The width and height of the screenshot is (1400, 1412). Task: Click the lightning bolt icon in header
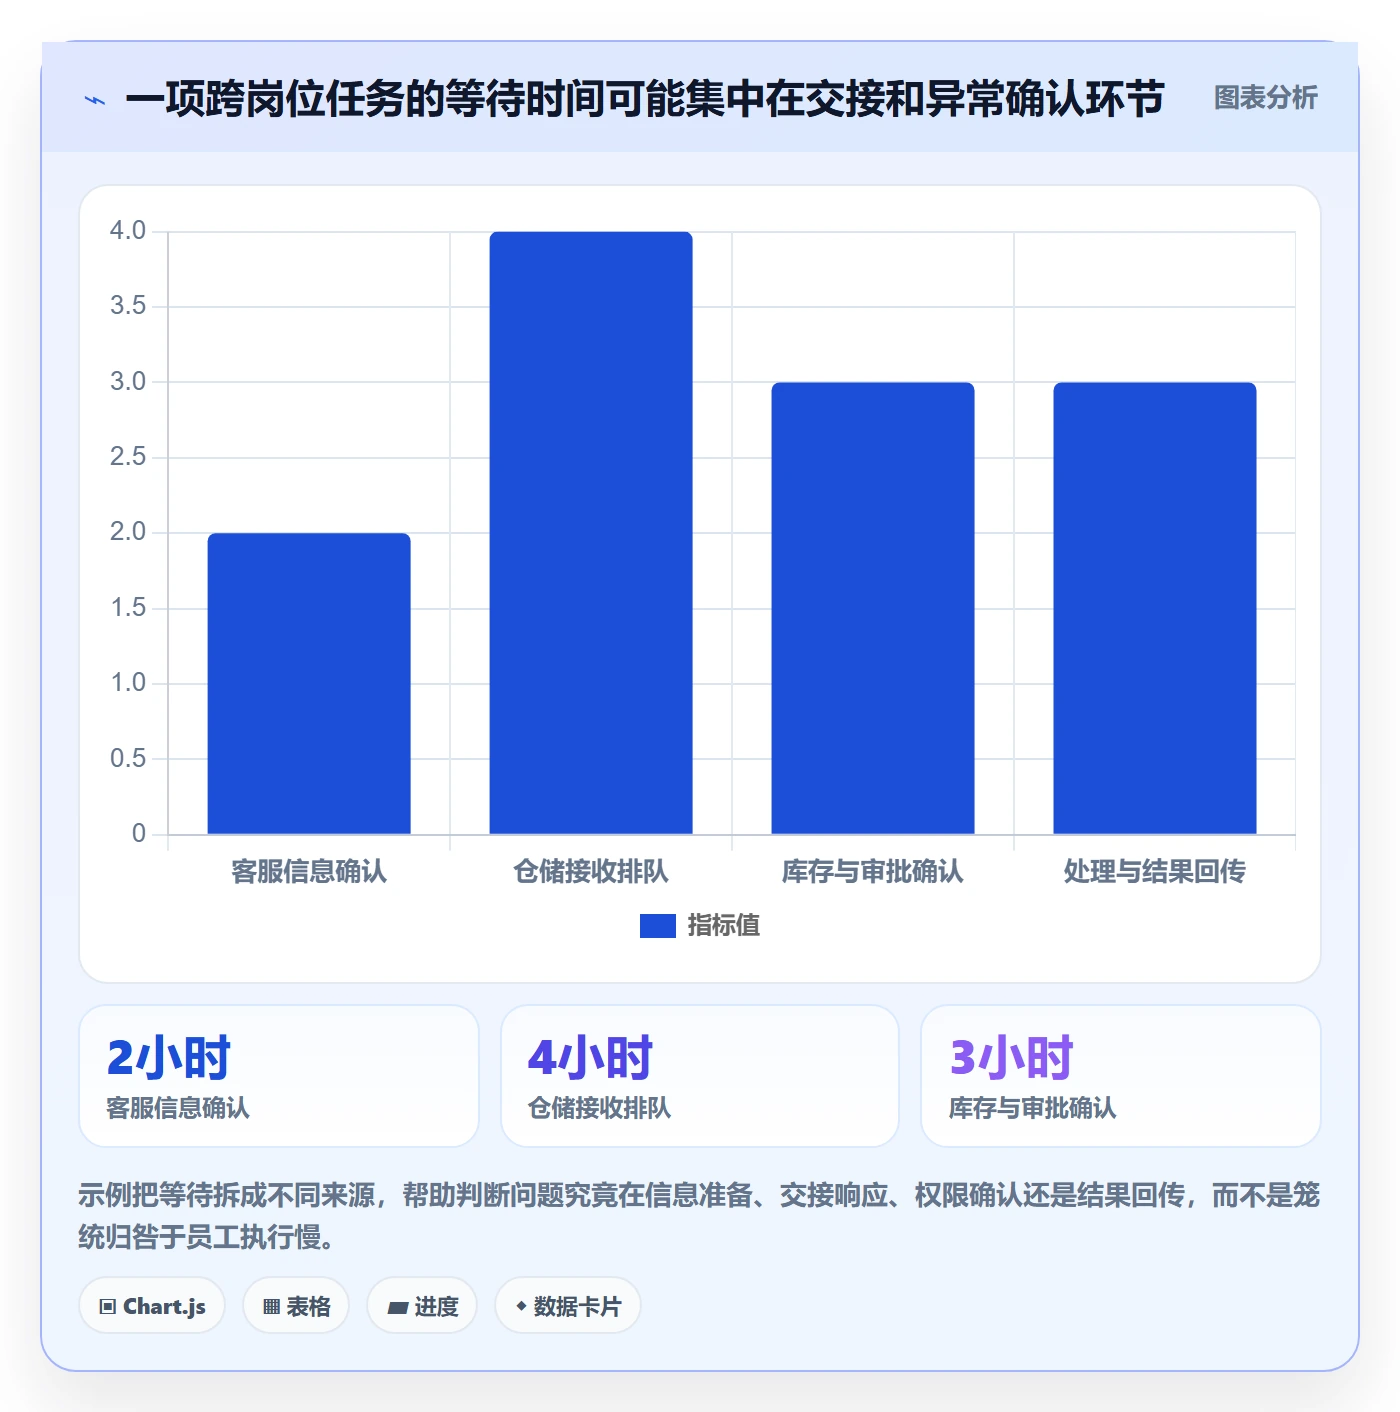coord(95,100)
